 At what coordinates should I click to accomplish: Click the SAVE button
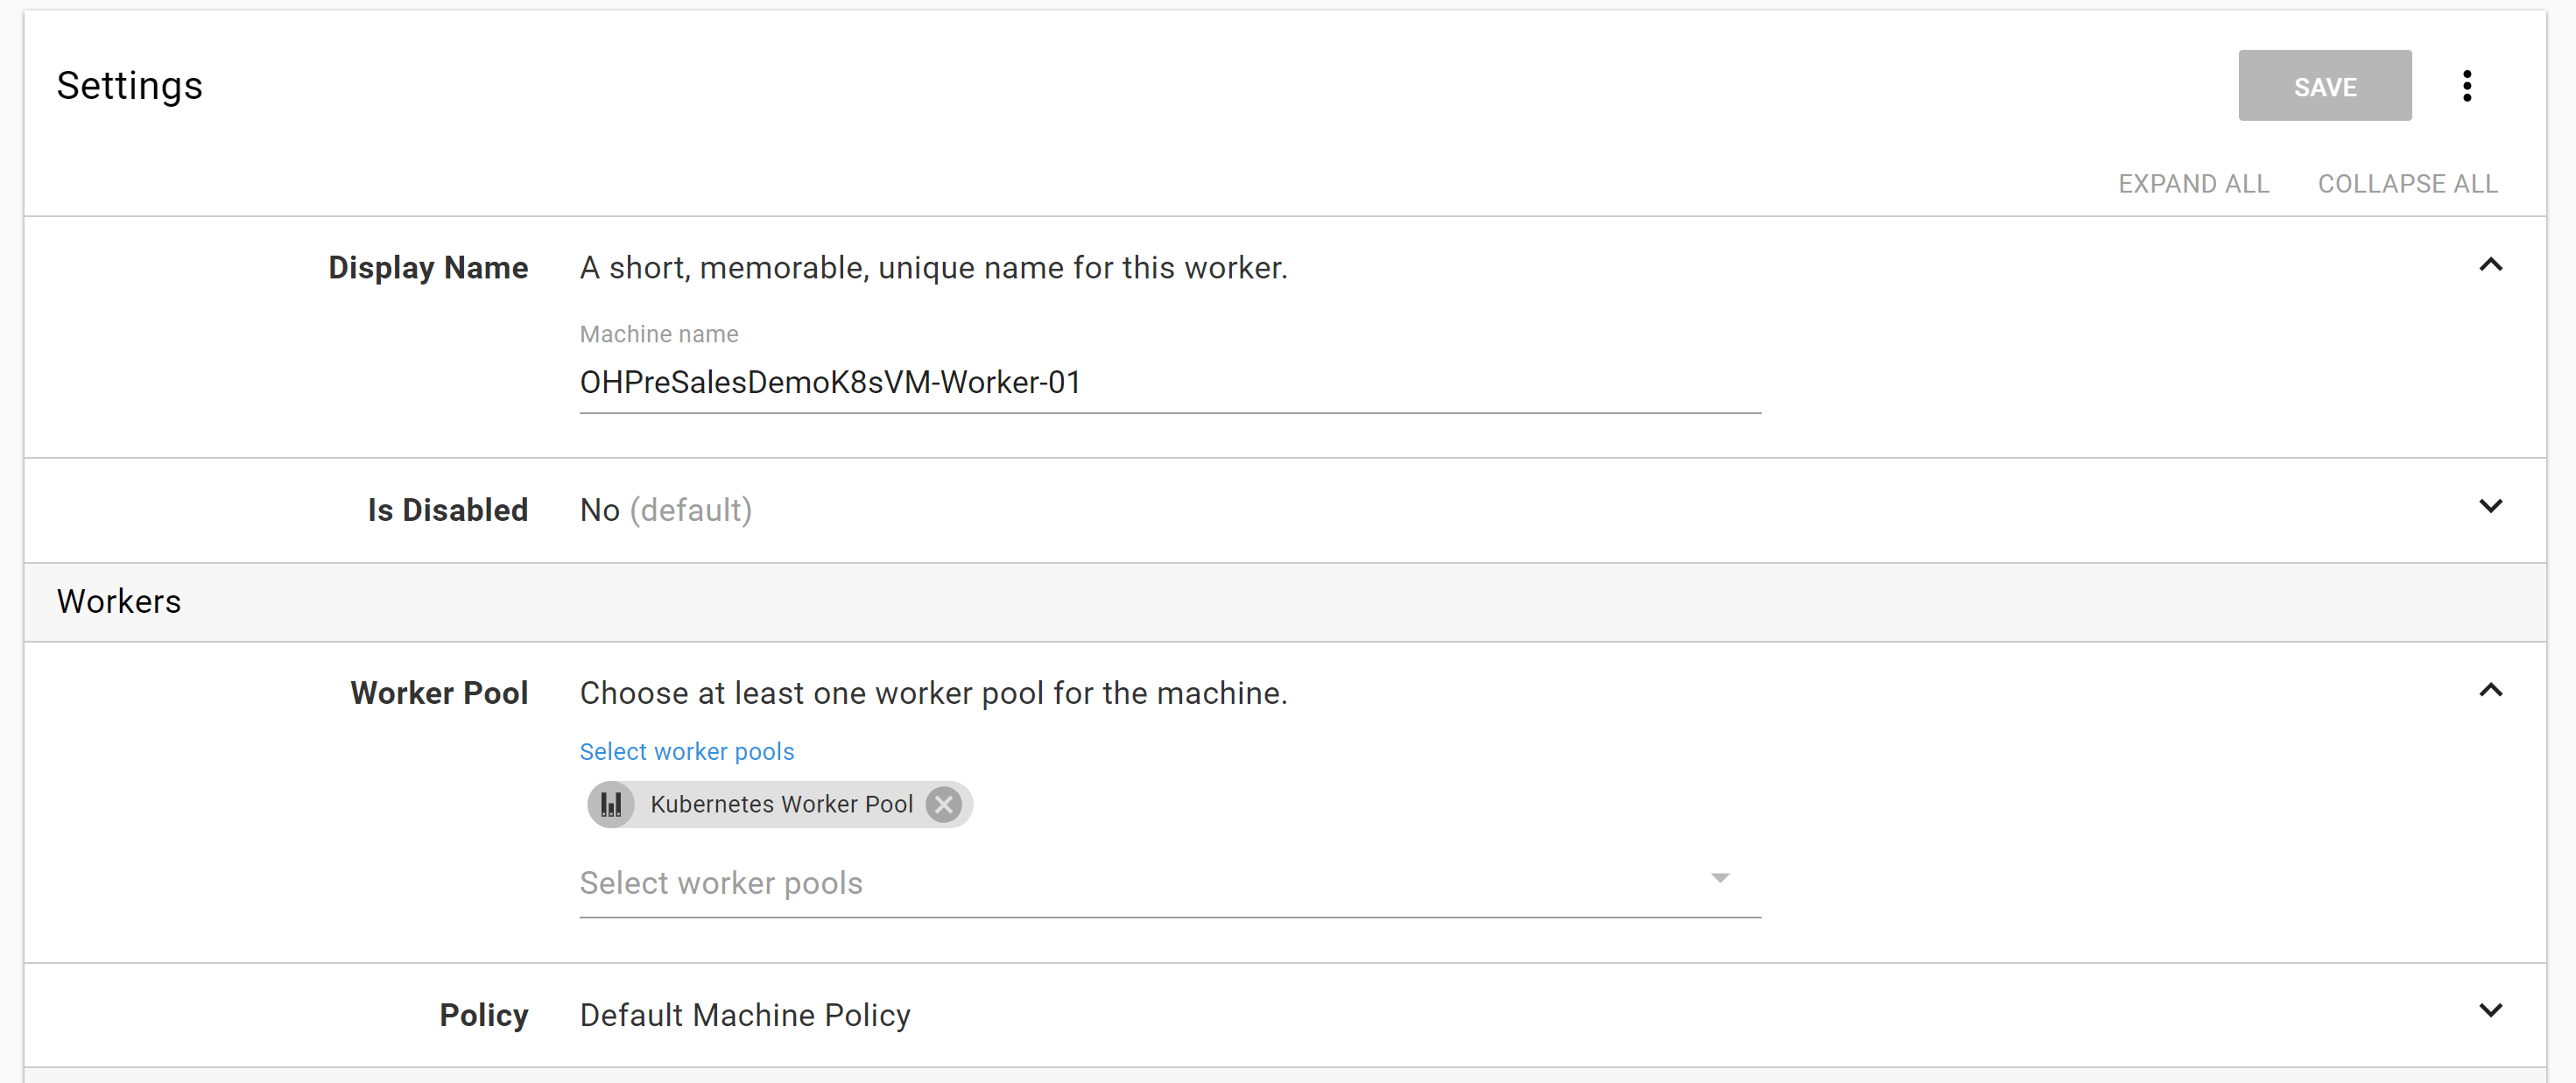point(2324,86)
